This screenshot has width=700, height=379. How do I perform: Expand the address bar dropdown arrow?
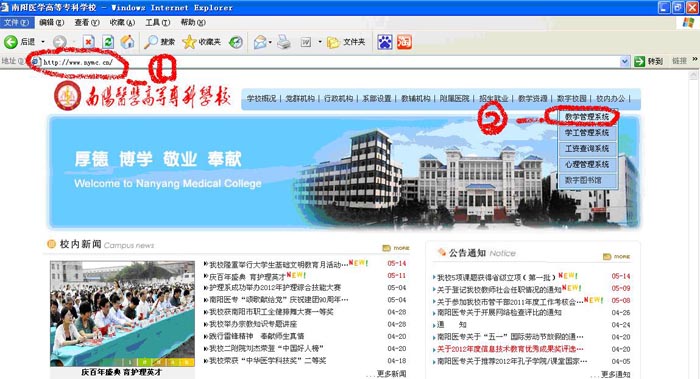(x=625, y=62)
